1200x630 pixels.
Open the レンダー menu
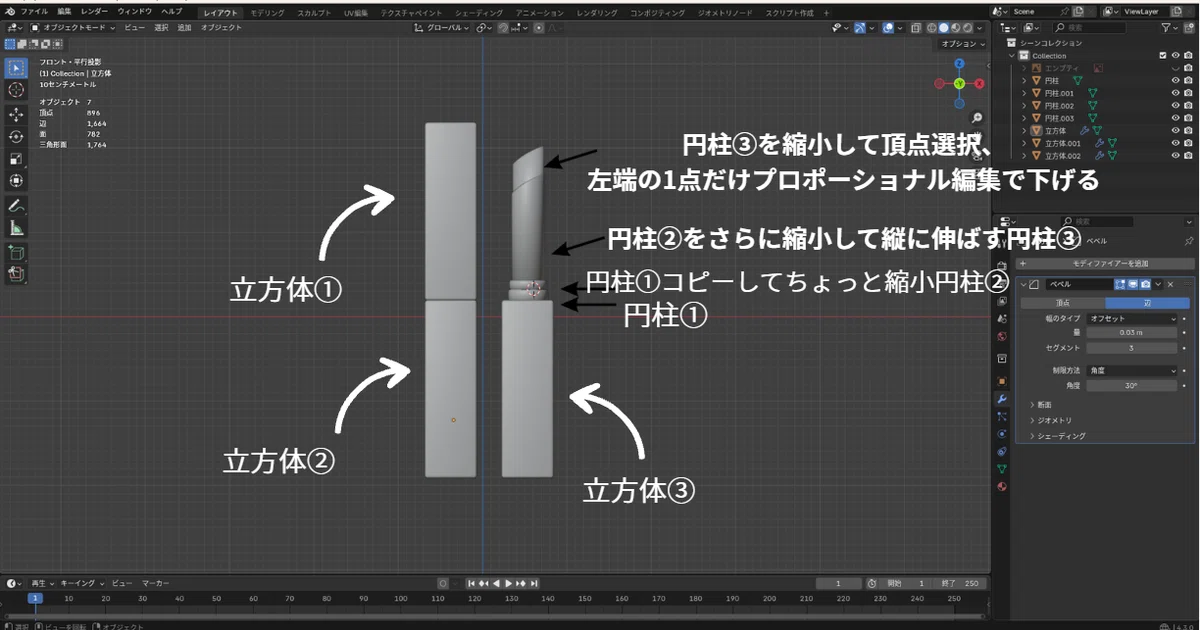pyautogui.click(x=95, y=10)
